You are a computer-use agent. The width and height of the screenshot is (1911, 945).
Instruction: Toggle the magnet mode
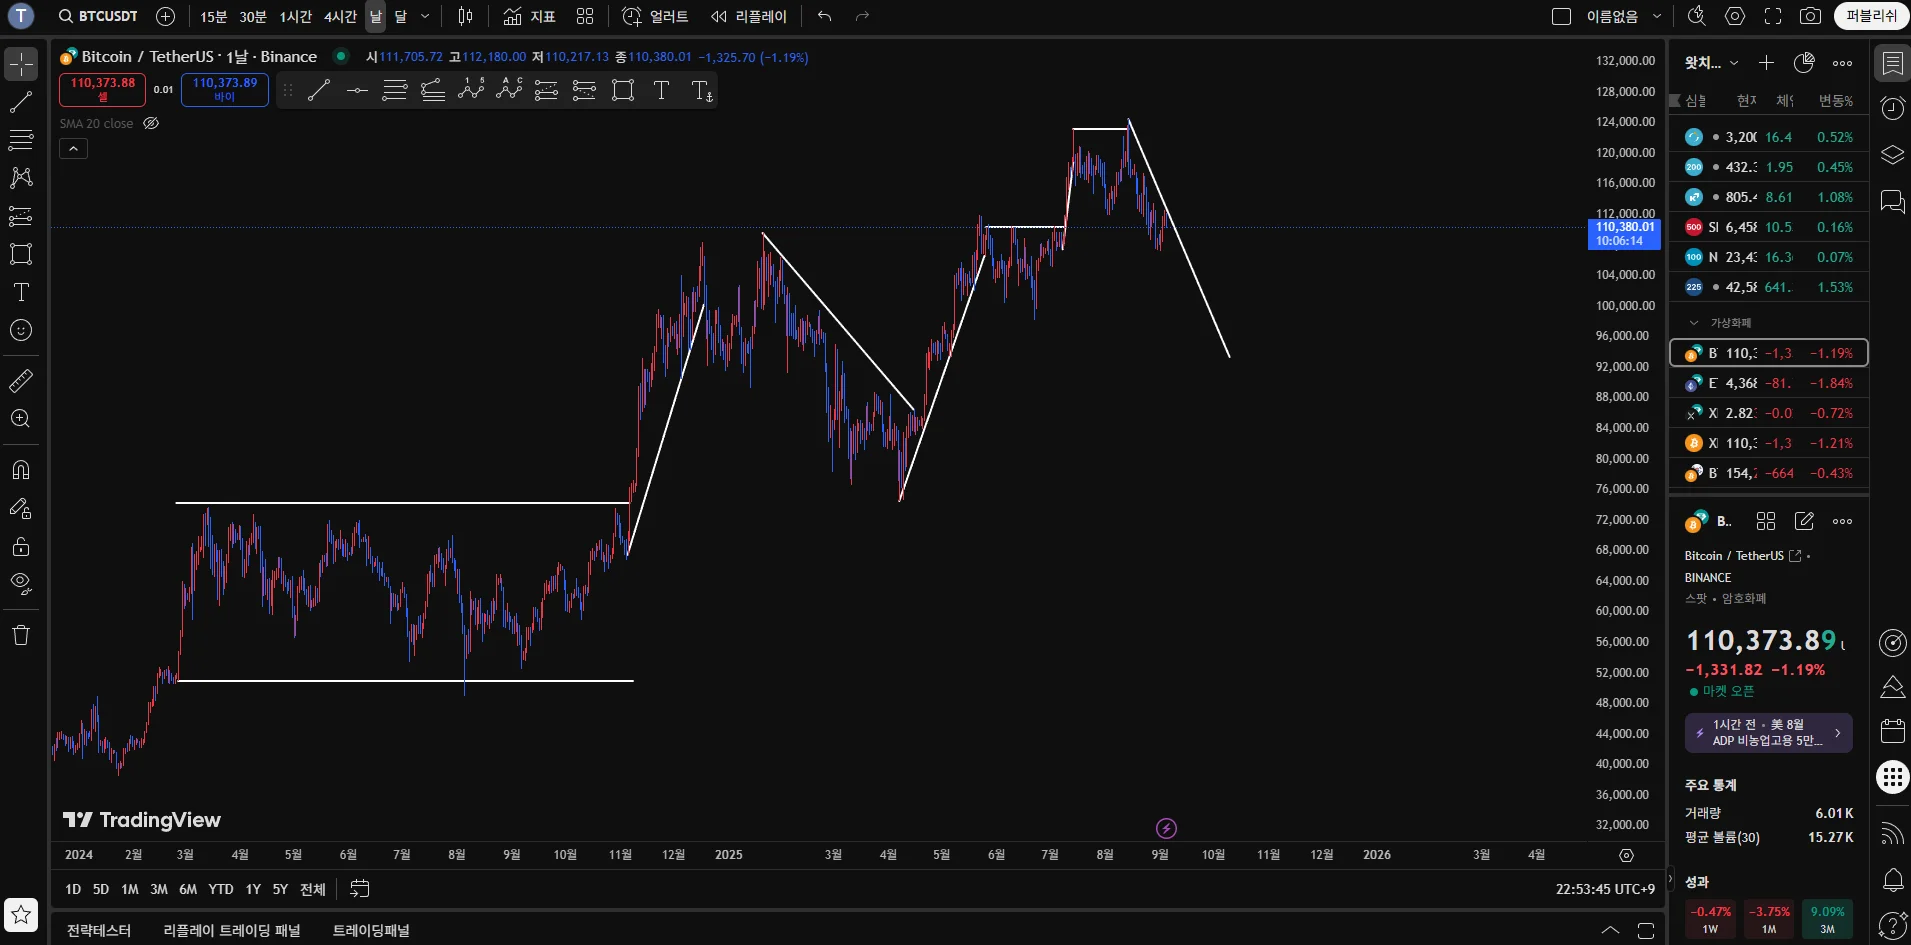21,470
